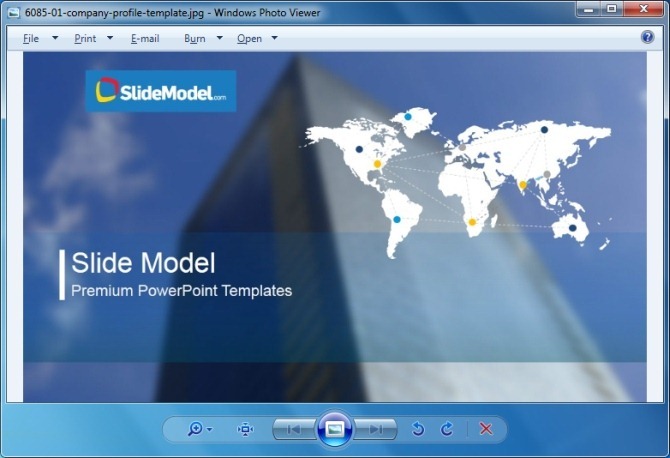
Task: Open the File menu
Action: pyautogui.click(x=31, y=38)
